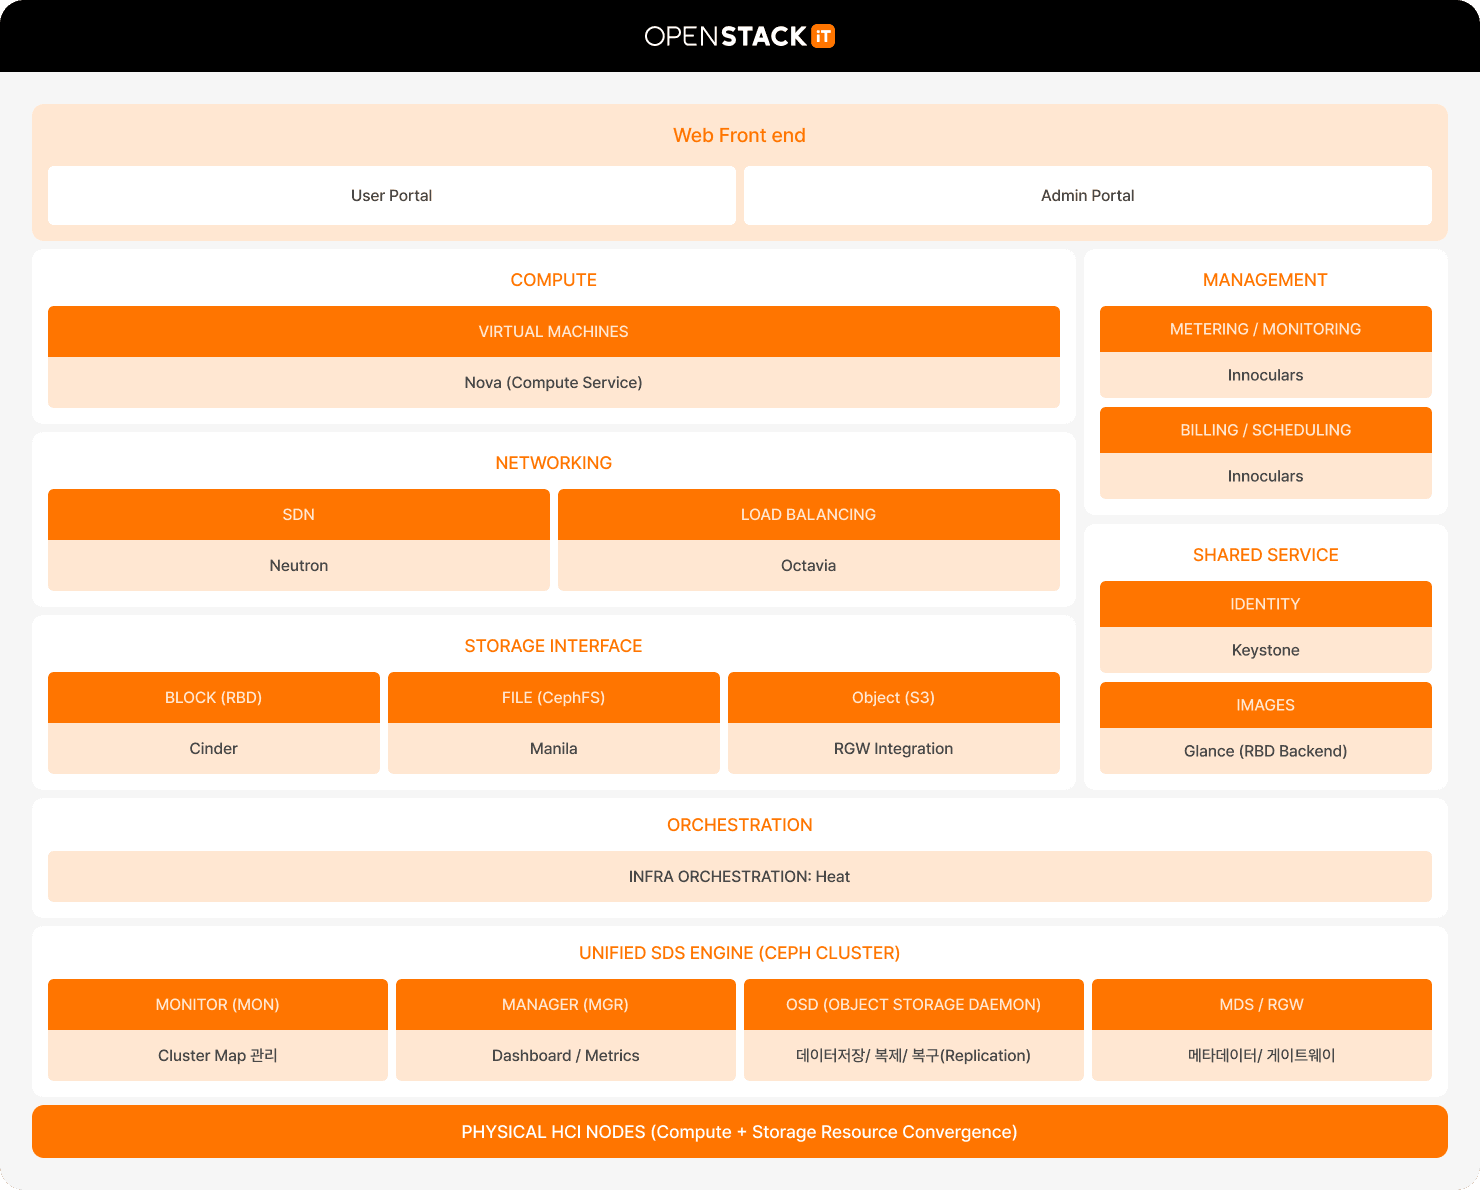Click OSD (OBJECT STORAGE DAEMON) header
This screenshot has width=1480, height=1190.
pos(914,1005)
